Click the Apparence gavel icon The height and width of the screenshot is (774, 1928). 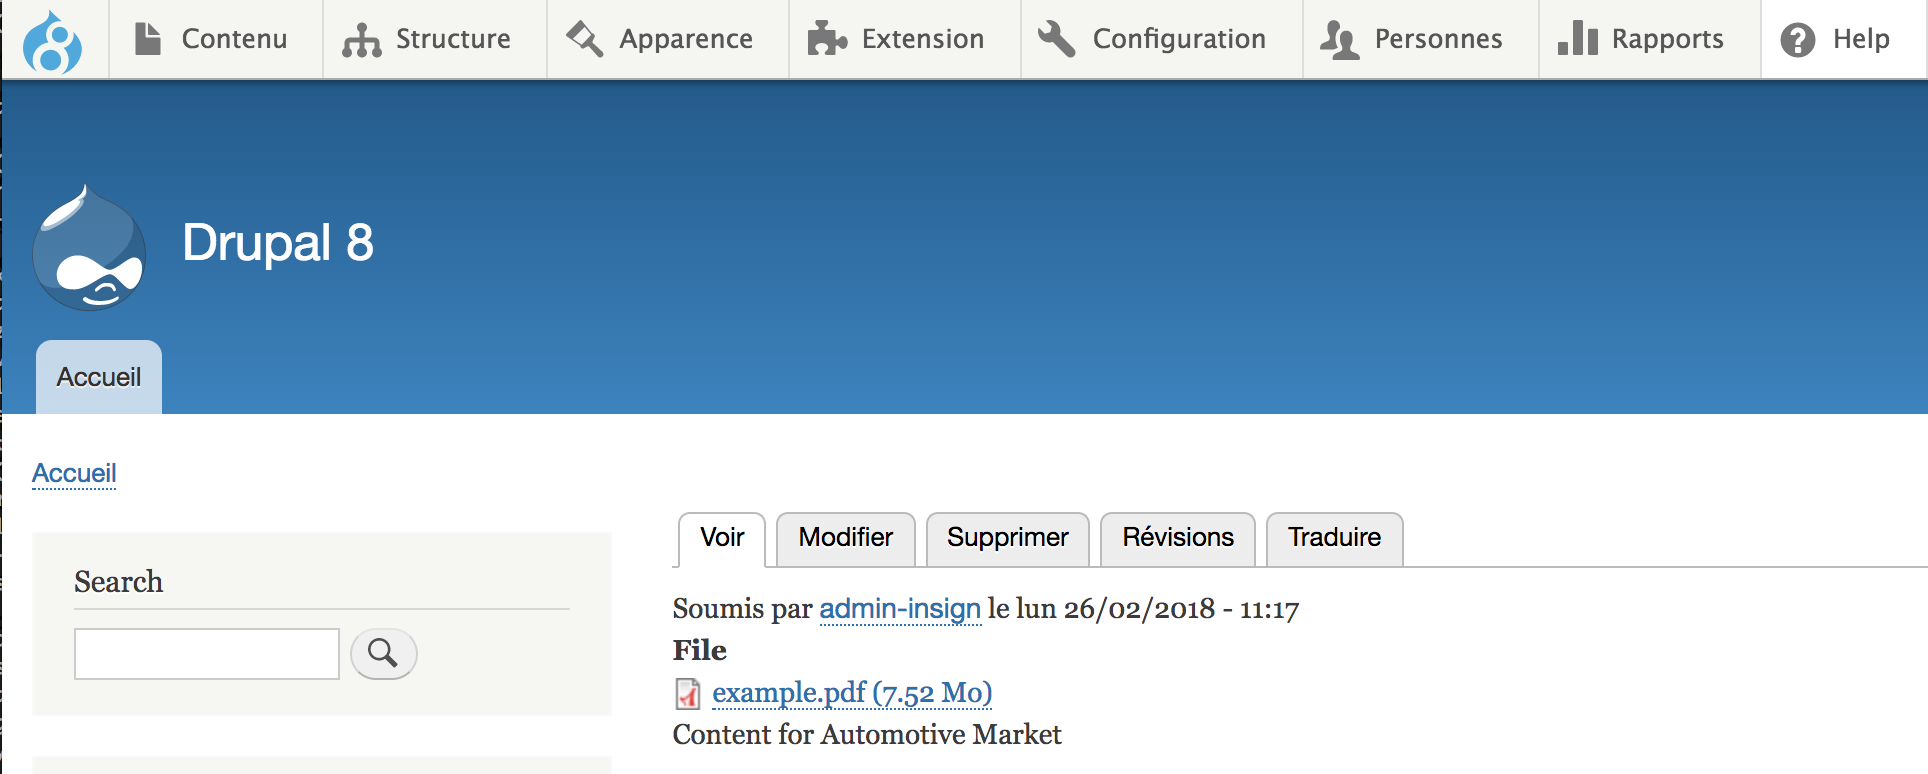(585, 39)
